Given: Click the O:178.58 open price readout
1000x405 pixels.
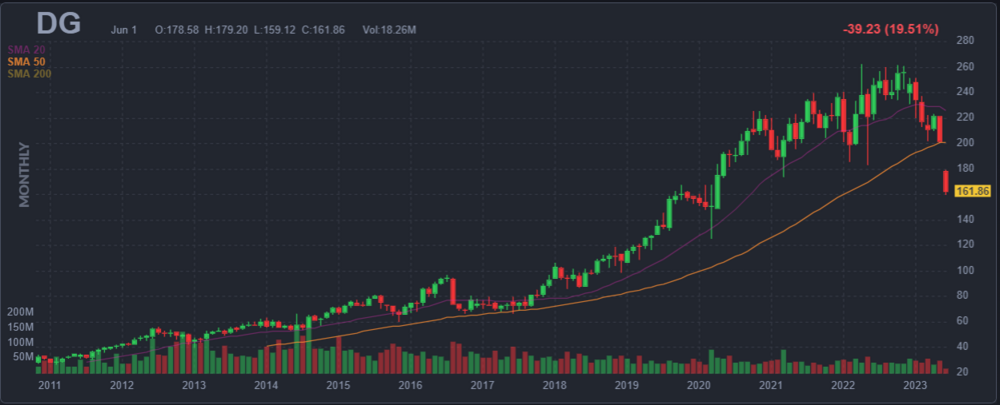Looking at the screenshot, I should tap(180, 30).
